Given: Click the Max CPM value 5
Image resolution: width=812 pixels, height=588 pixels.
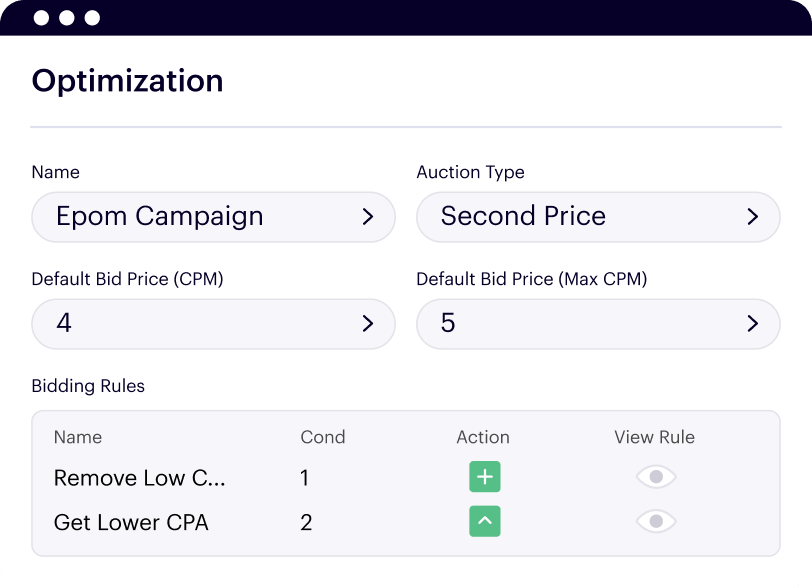Looking at the screenshot, I should pos(448,323).
